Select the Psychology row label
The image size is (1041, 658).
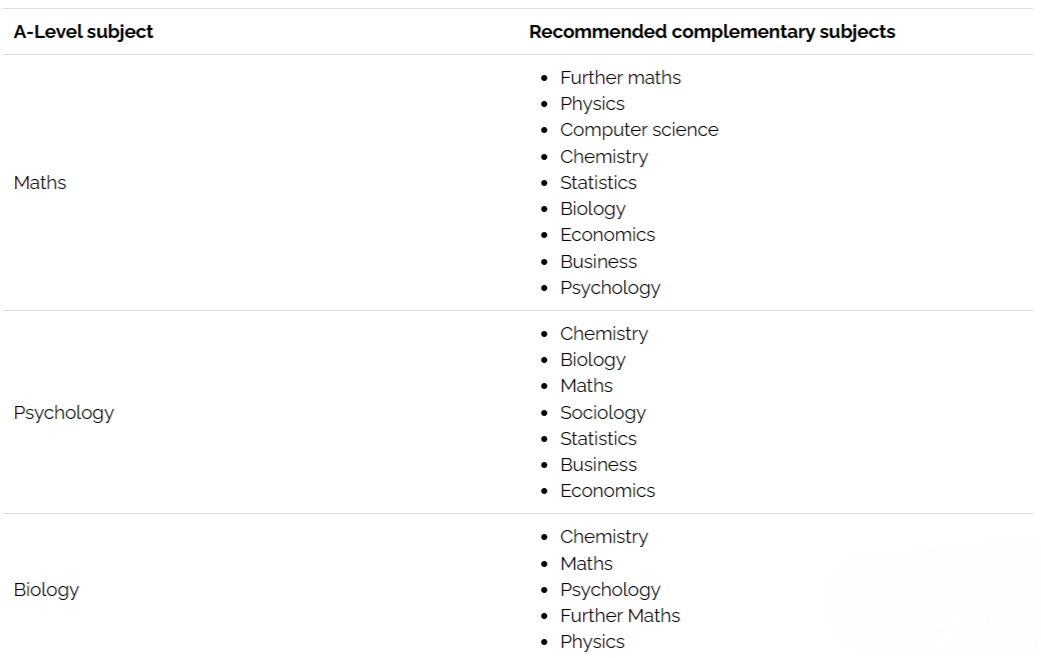64,413
